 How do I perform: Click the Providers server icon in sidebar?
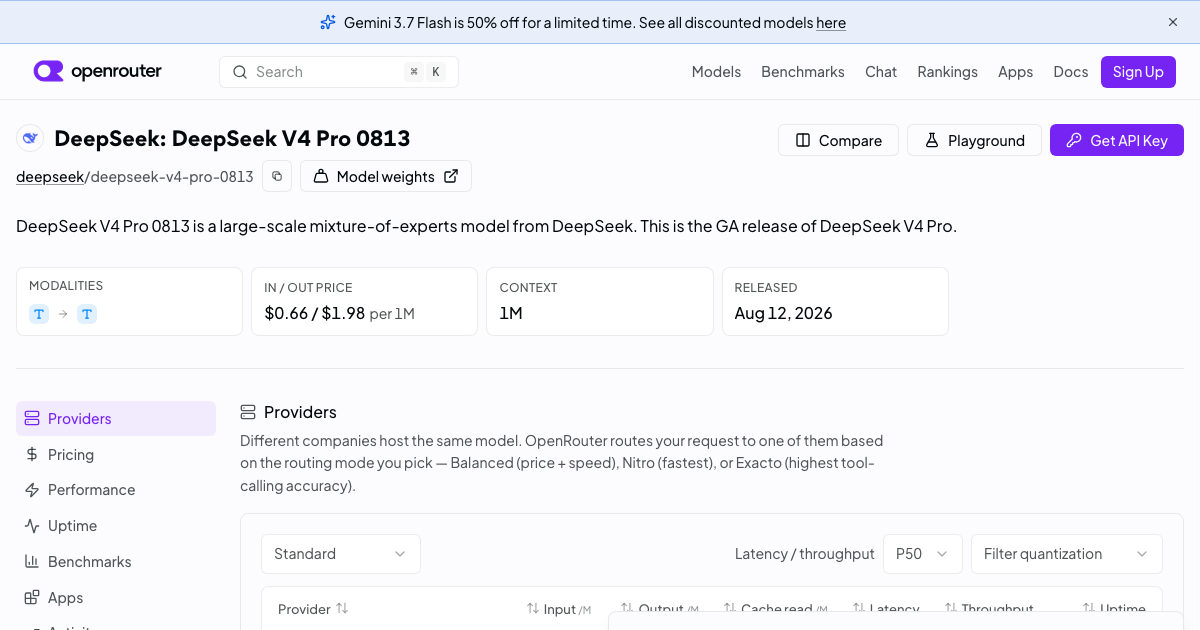pos(32,419)
